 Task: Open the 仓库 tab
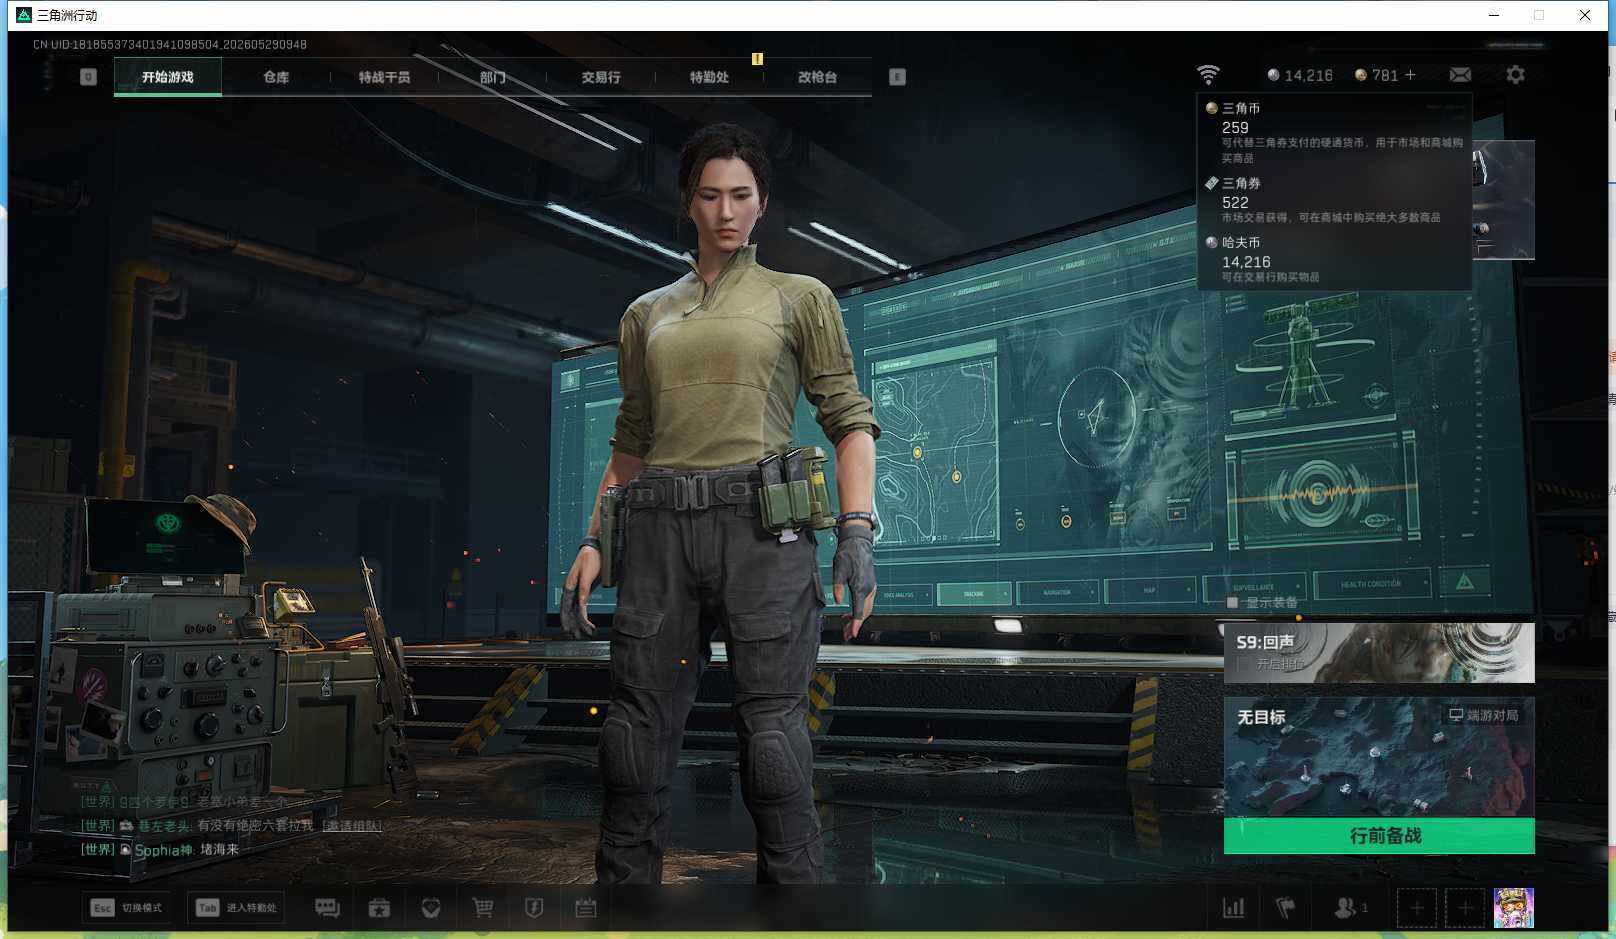click(276, 77)
